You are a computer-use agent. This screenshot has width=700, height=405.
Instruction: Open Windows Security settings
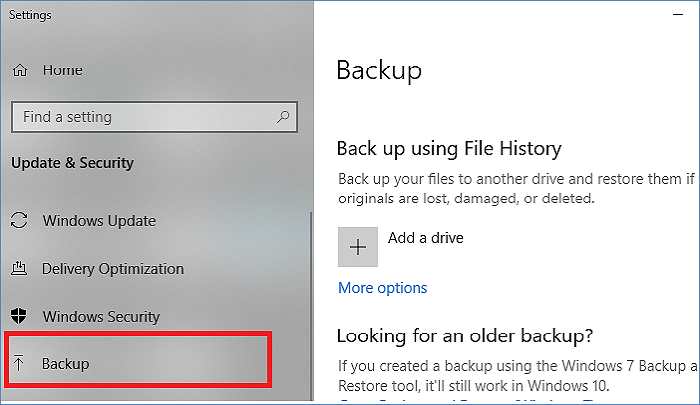tap(100, 317)
